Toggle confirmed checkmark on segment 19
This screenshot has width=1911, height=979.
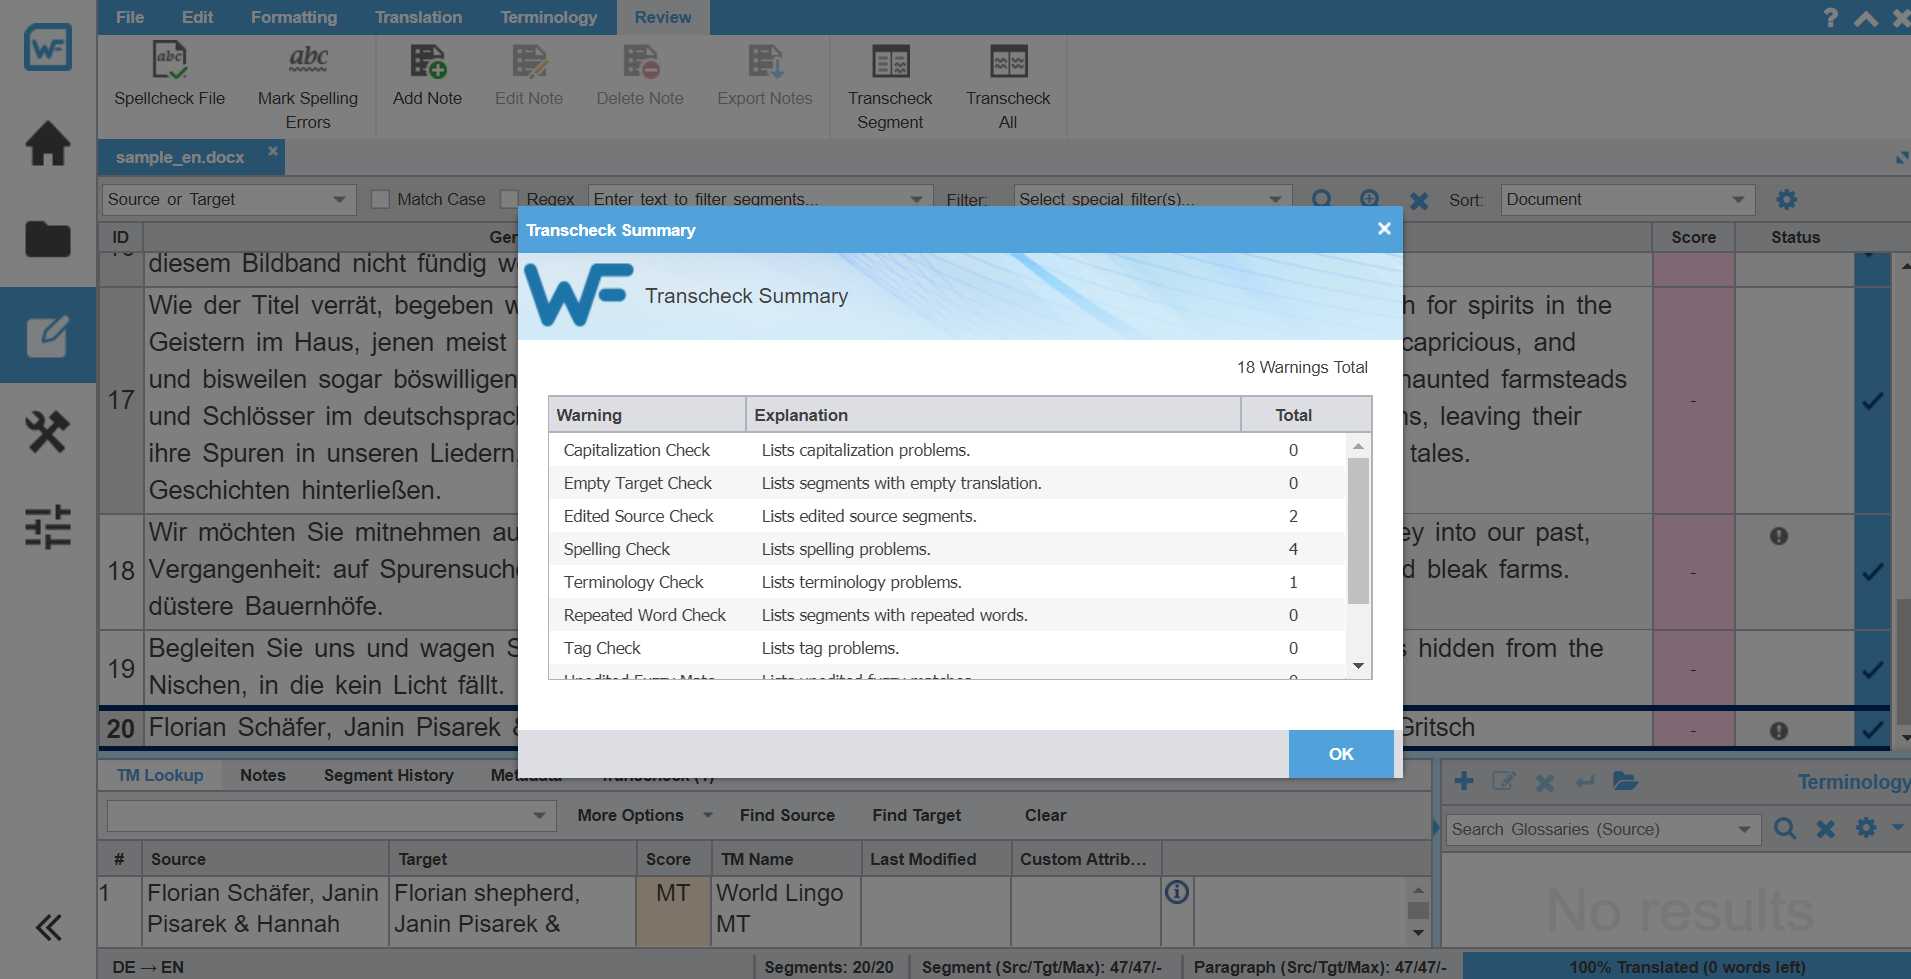(x=1873, y=669)
